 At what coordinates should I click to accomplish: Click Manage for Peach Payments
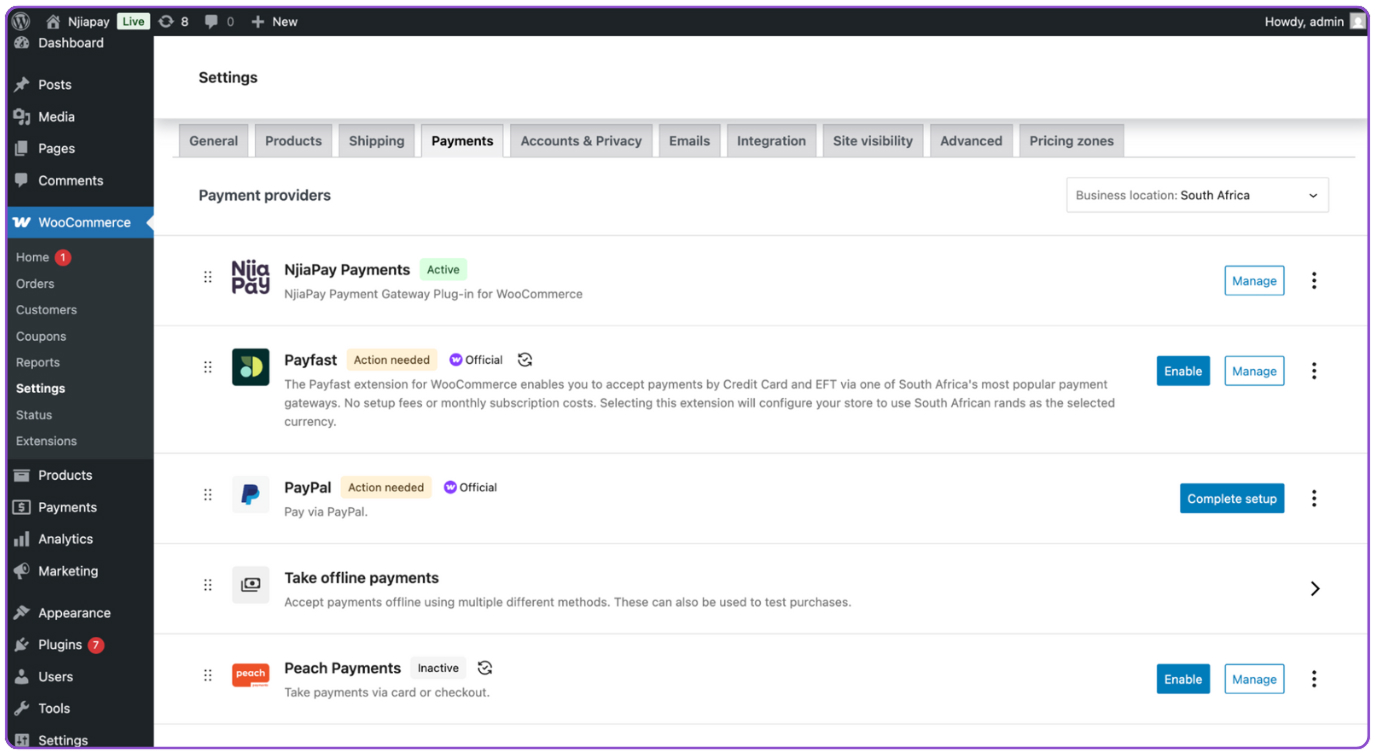[x=1254, y=679]
